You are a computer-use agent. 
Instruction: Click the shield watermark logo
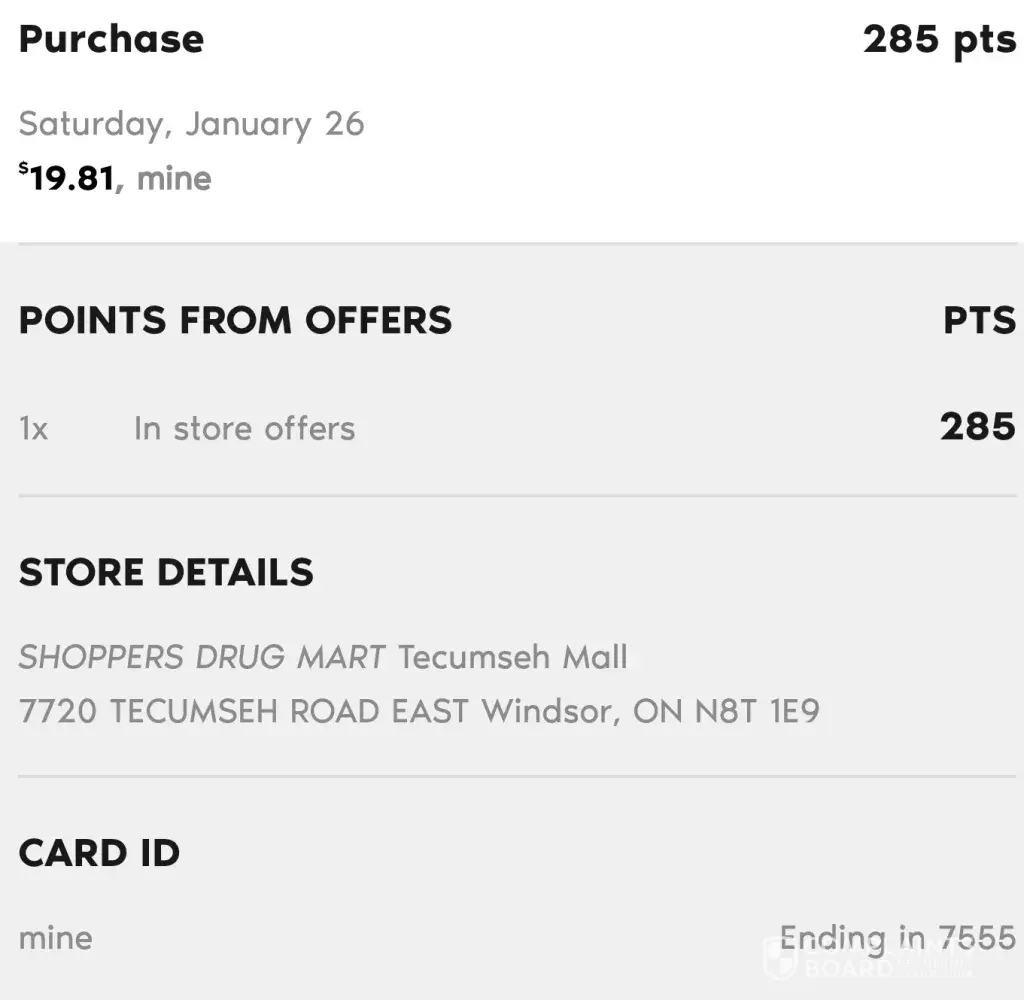pyautogui.click(x=779, y=957)
